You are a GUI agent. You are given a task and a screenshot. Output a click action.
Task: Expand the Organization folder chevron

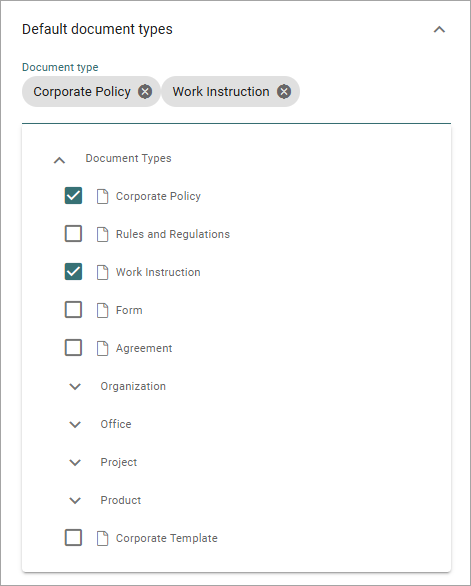pyautogui.click(x=75, y=386)
